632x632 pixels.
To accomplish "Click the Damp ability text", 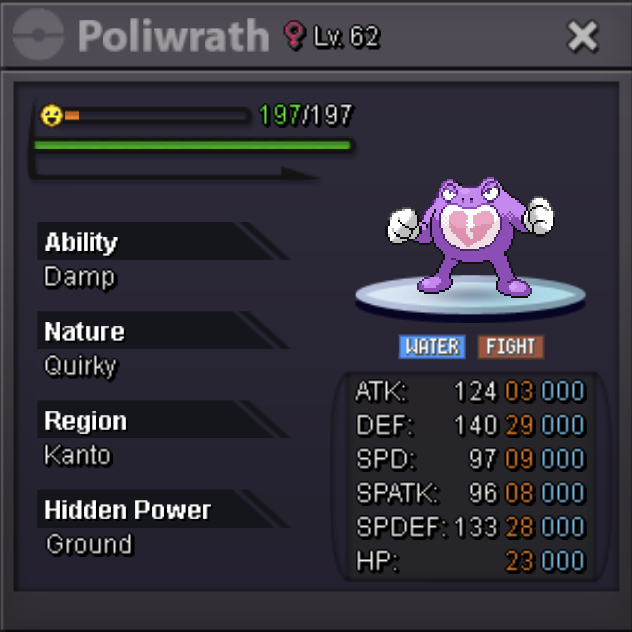I will click(x=80, y=278).
